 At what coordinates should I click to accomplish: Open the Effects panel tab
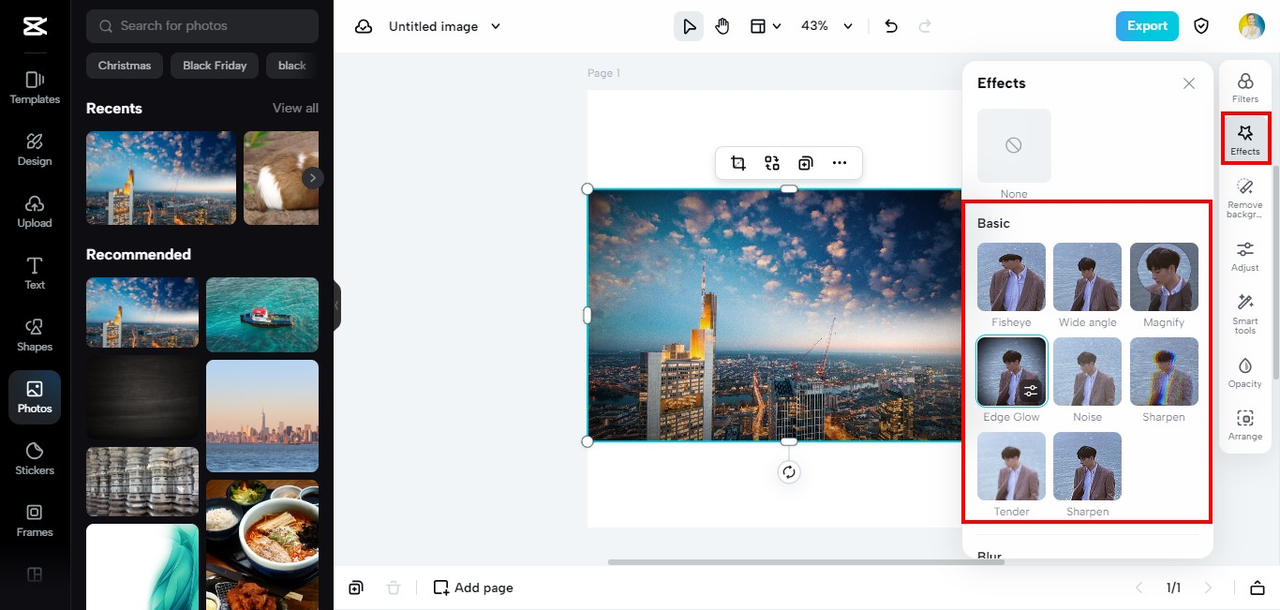tap(1245, 139)
